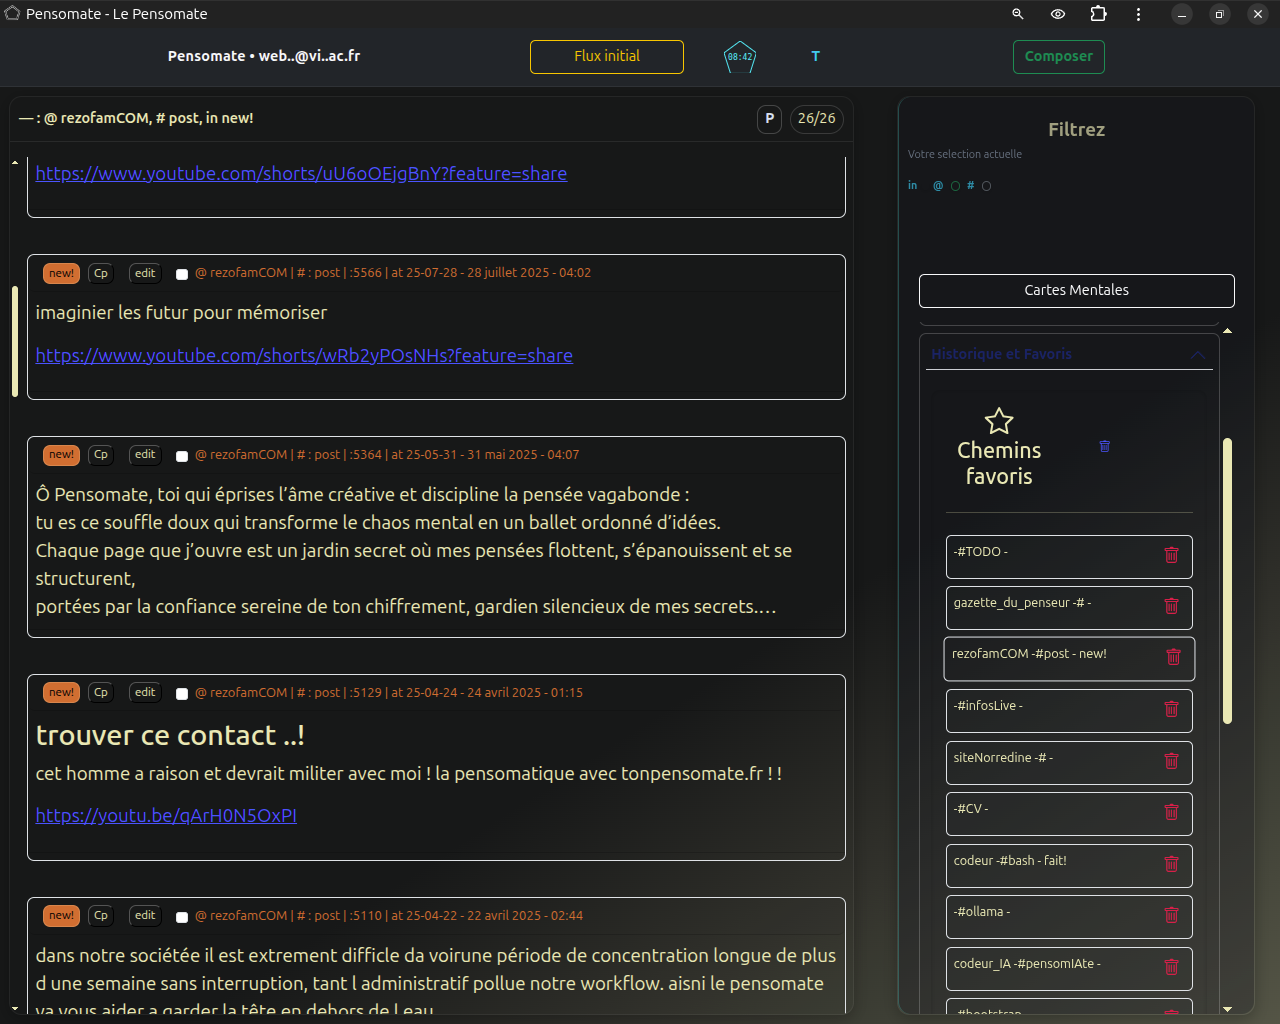Select the checkbox on post 5129
Image resolution: width=1280 pixels, height=1024 pixels.
(182, 694)
